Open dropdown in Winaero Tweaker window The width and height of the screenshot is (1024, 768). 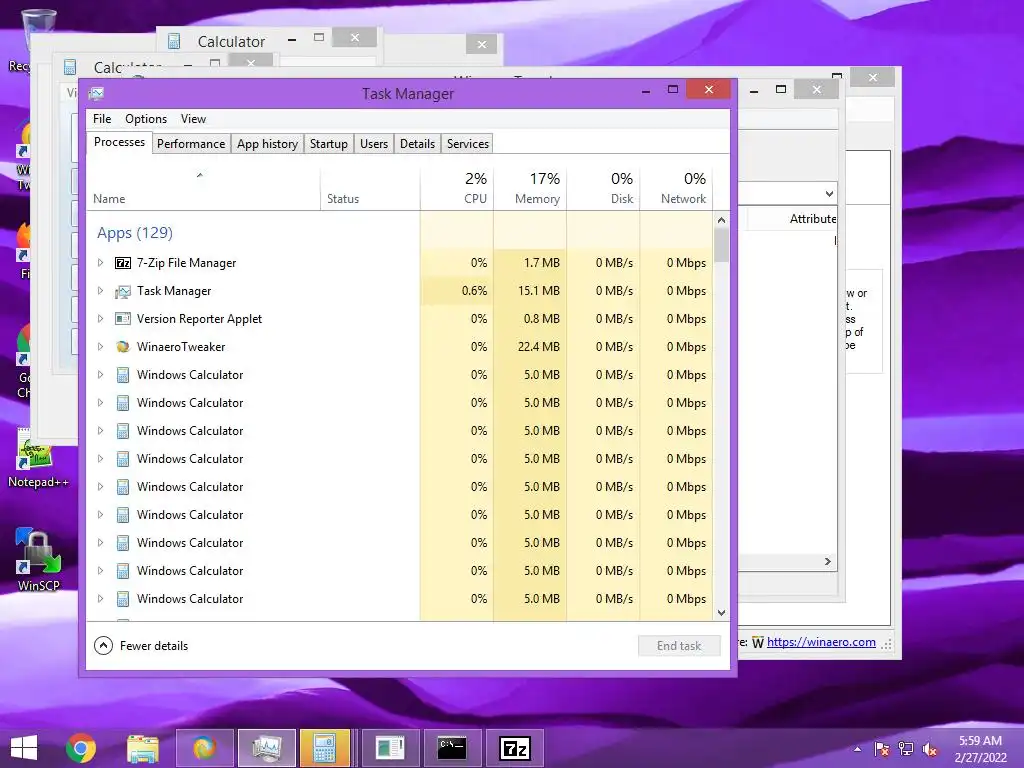pyautogui.click(x=829, y=194)
